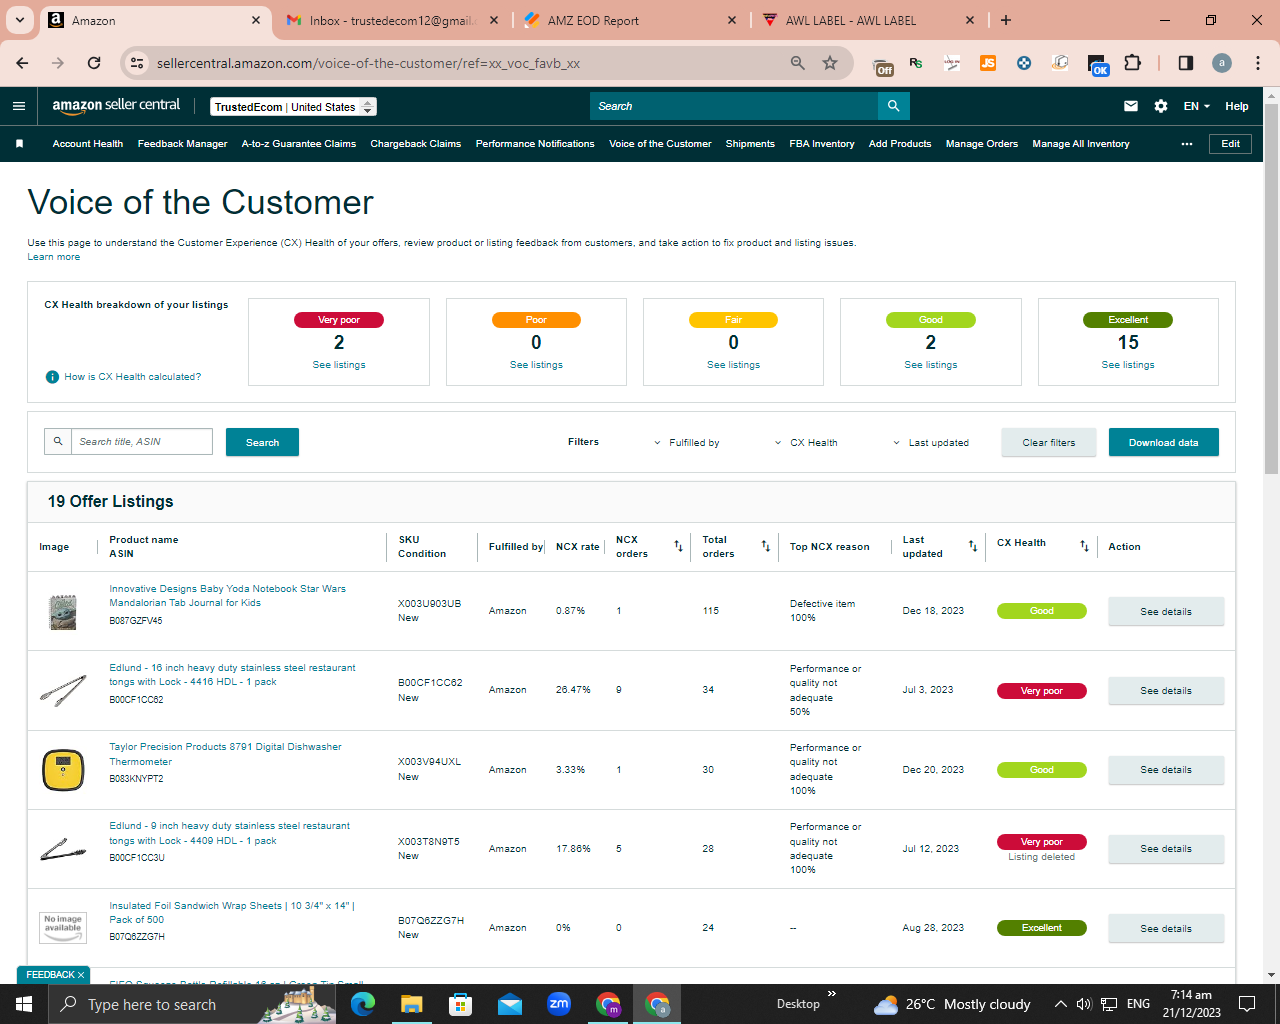Launch Microsoft Edge from the taskbar
The width and height of the screenshot is (1280, 1024).
click(363, 1004)
